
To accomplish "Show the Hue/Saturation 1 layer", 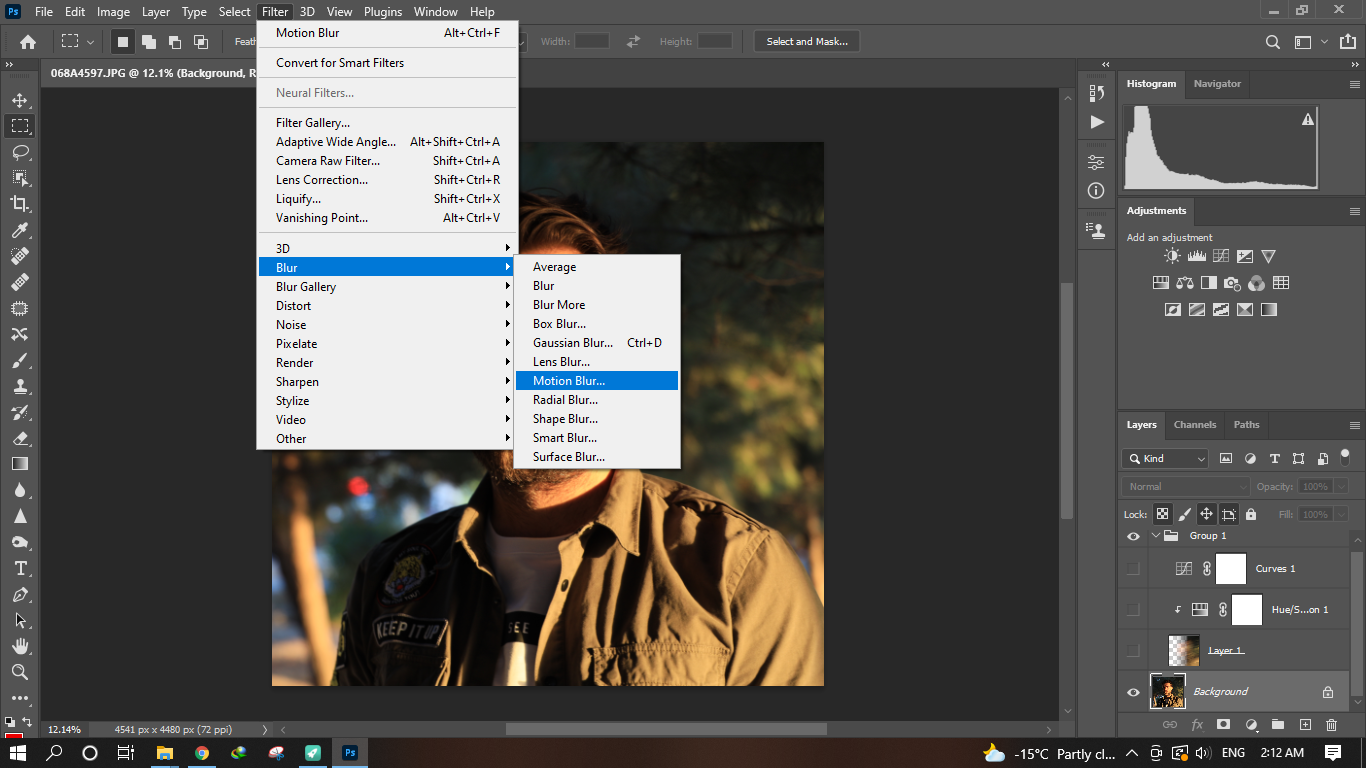I will click(1133, 610).
